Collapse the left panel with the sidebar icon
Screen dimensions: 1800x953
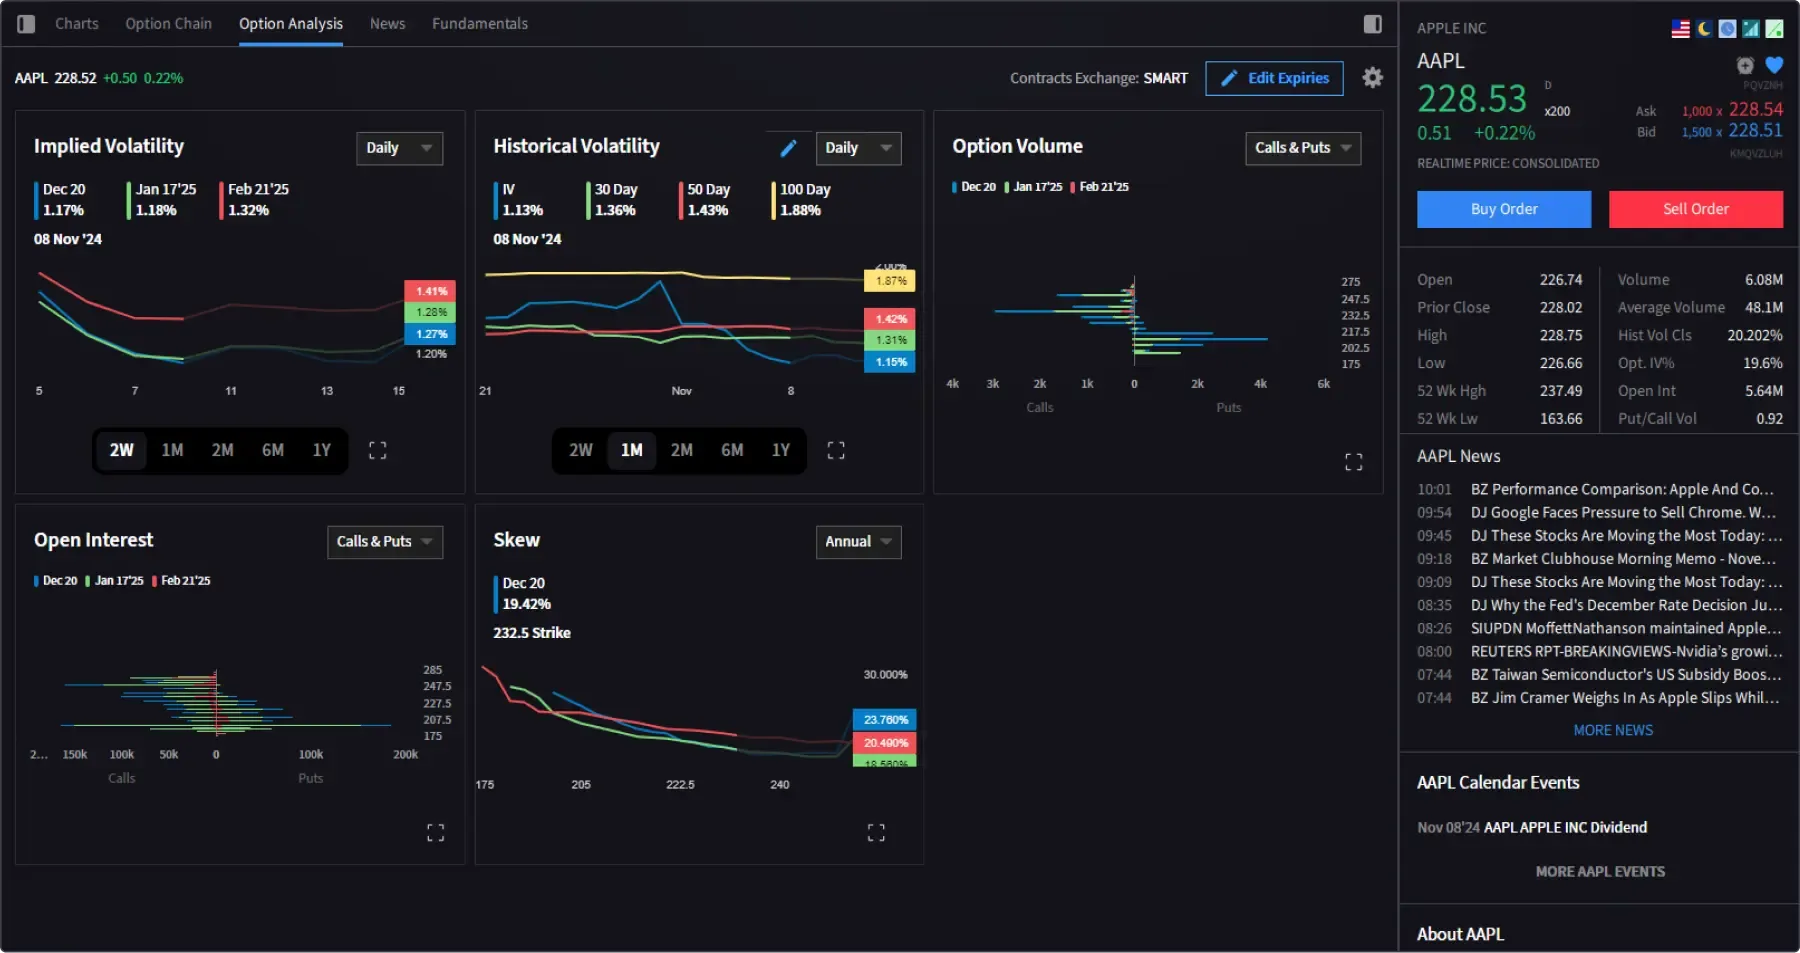tap(26, 23)
